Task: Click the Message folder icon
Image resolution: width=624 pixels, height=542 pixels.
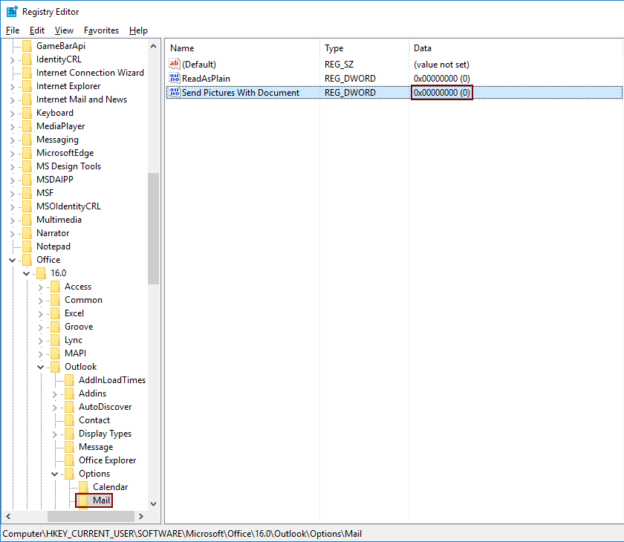Action: tap(69, 447)
